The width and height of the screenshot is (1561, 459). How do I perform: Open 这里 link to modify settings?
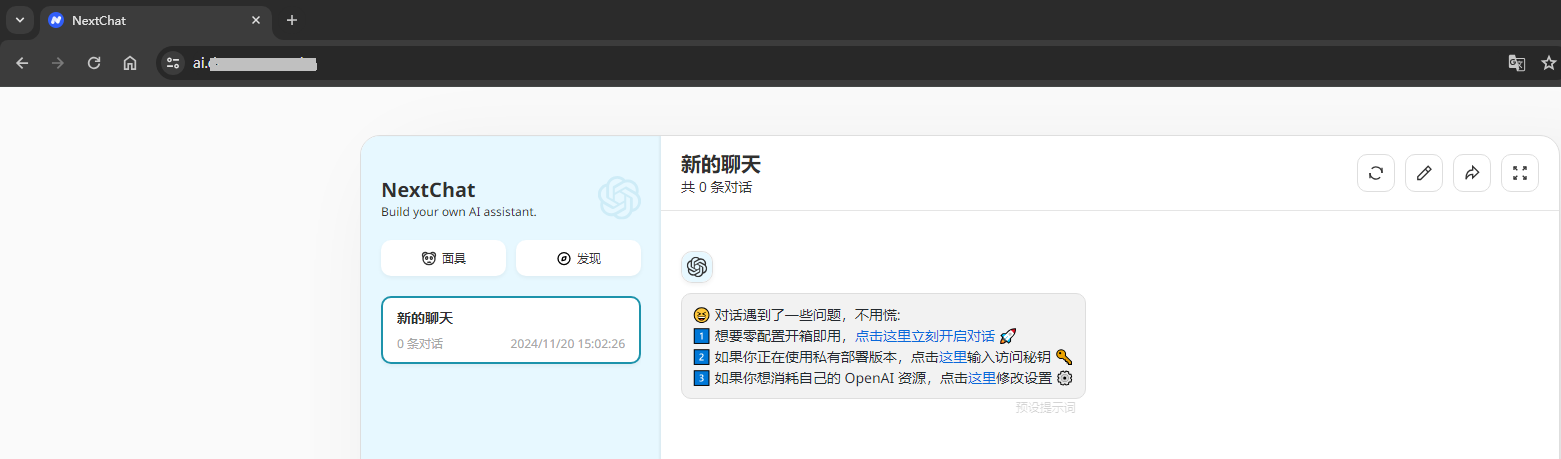point(982,378)
